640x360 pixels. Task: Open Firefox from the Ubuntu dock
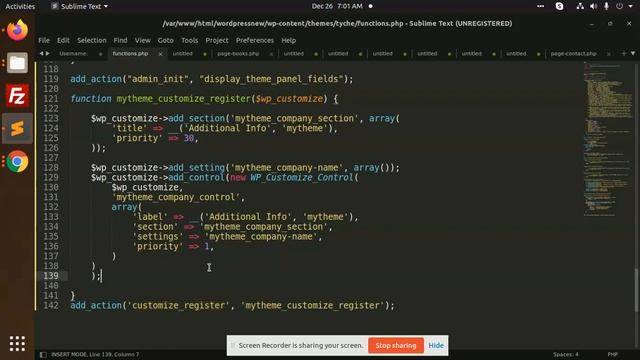click(x=17, y=30)
